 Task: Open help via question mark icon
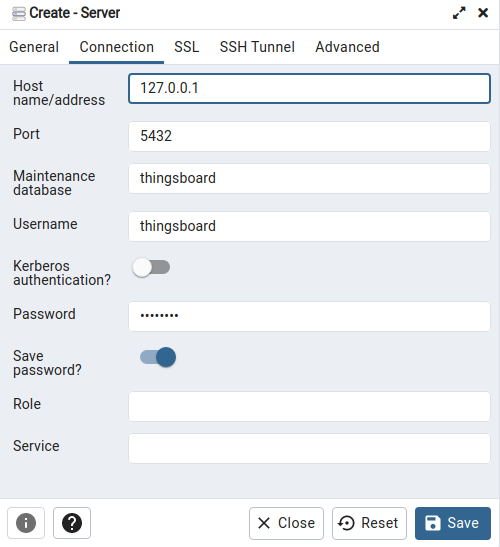72,523
